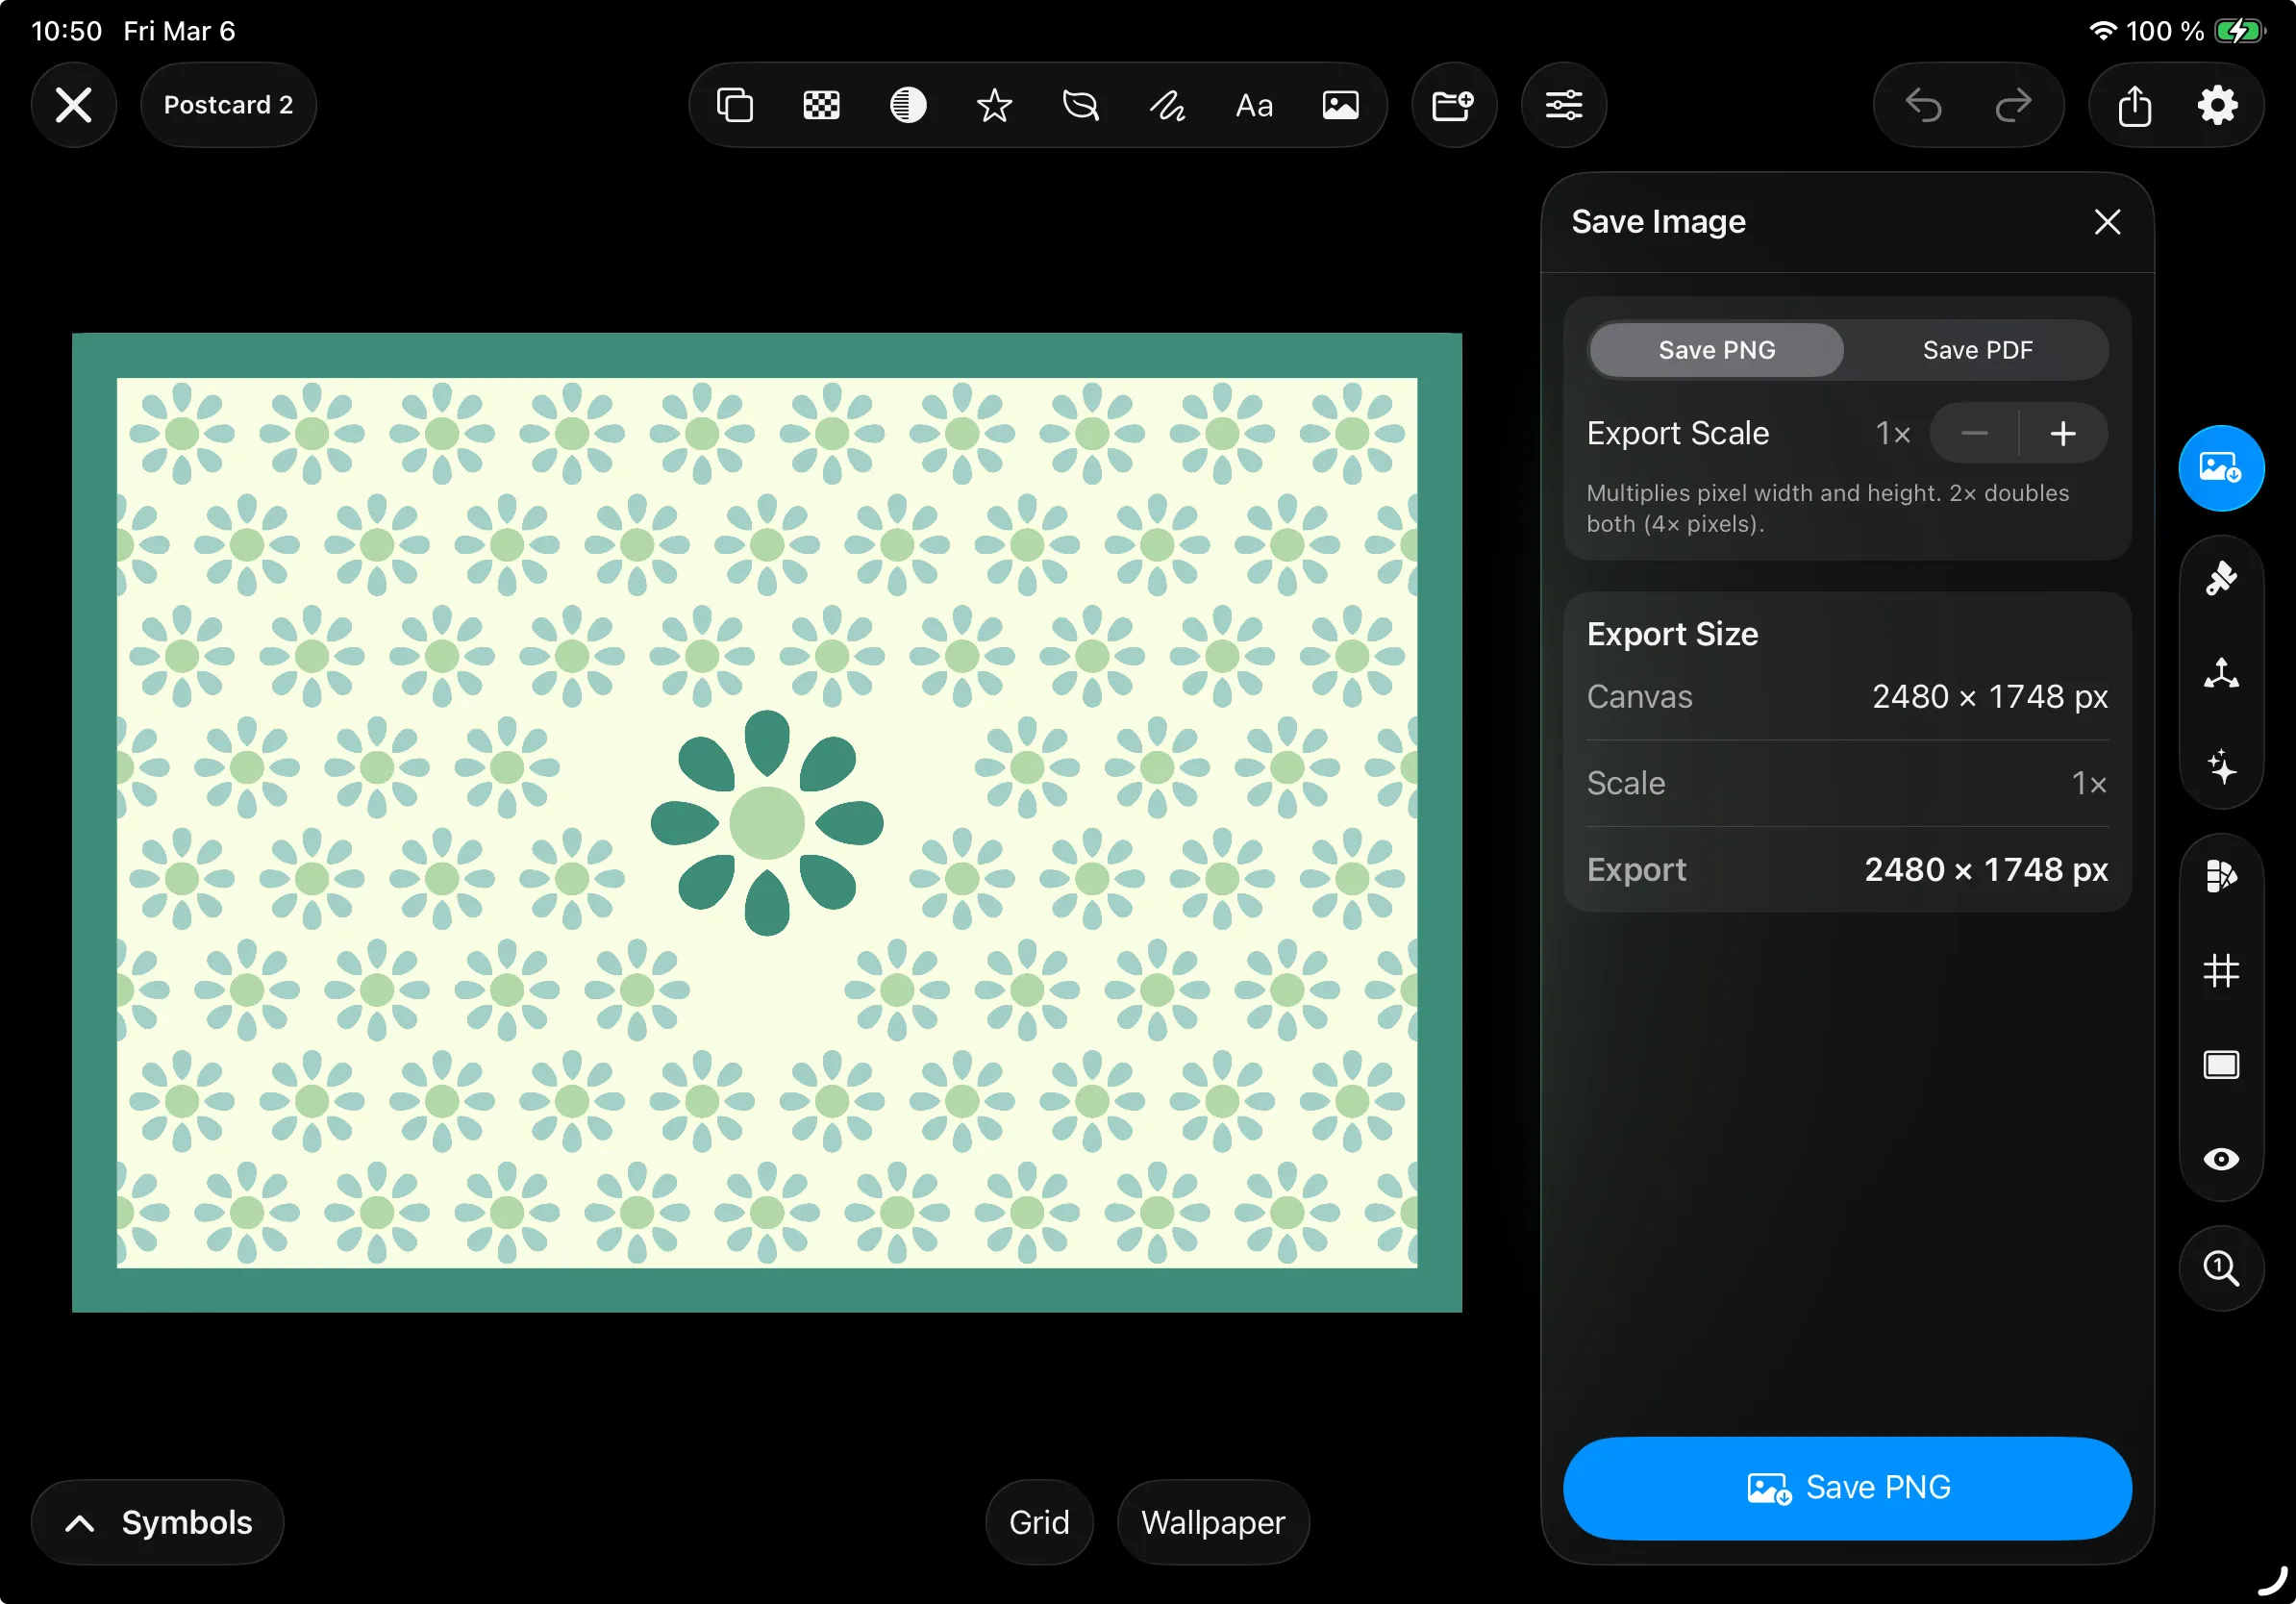Toggle preview with the eye icon
This screenshot has height=1604, width=2296.
click(x=2221, y=1159)
